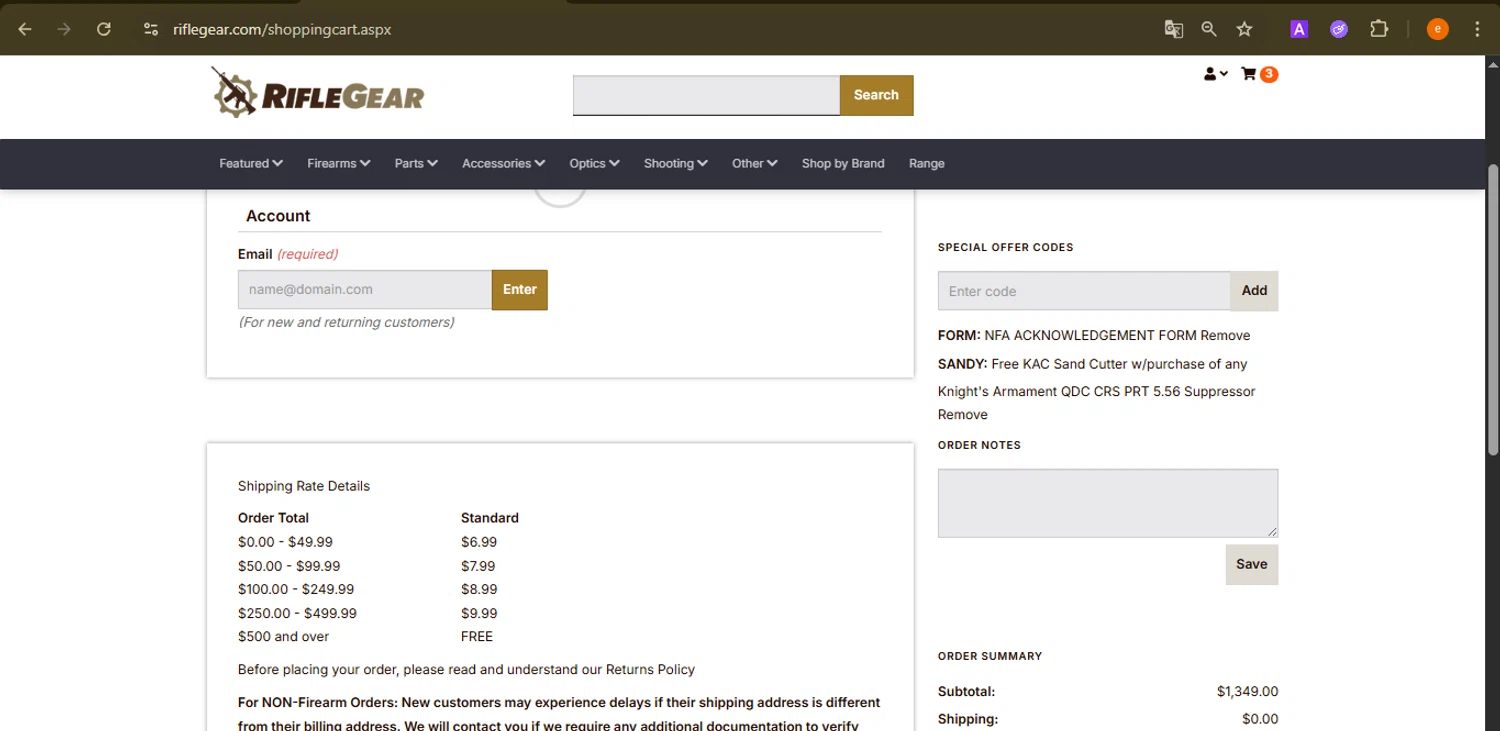Open the Range page

point(926,163)
